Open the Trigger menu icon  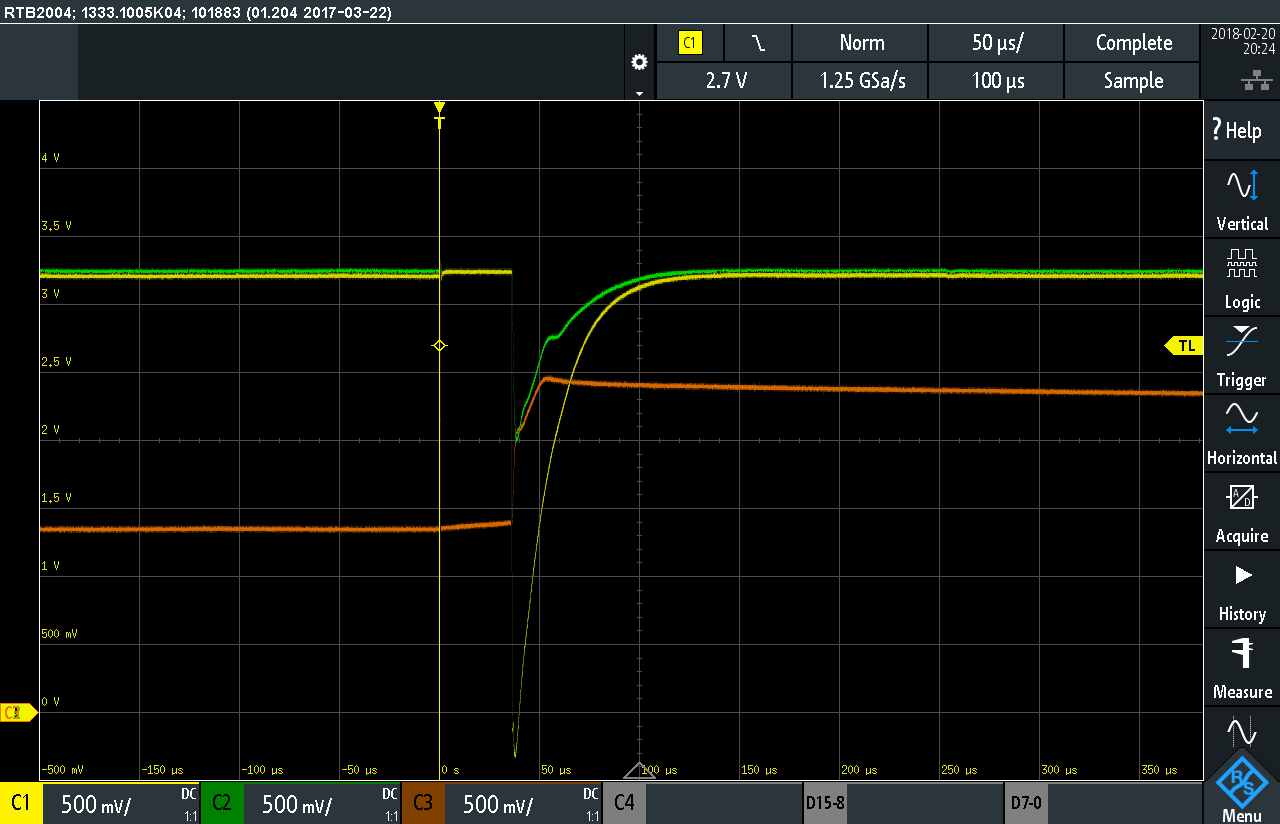tap(1241, 343)
